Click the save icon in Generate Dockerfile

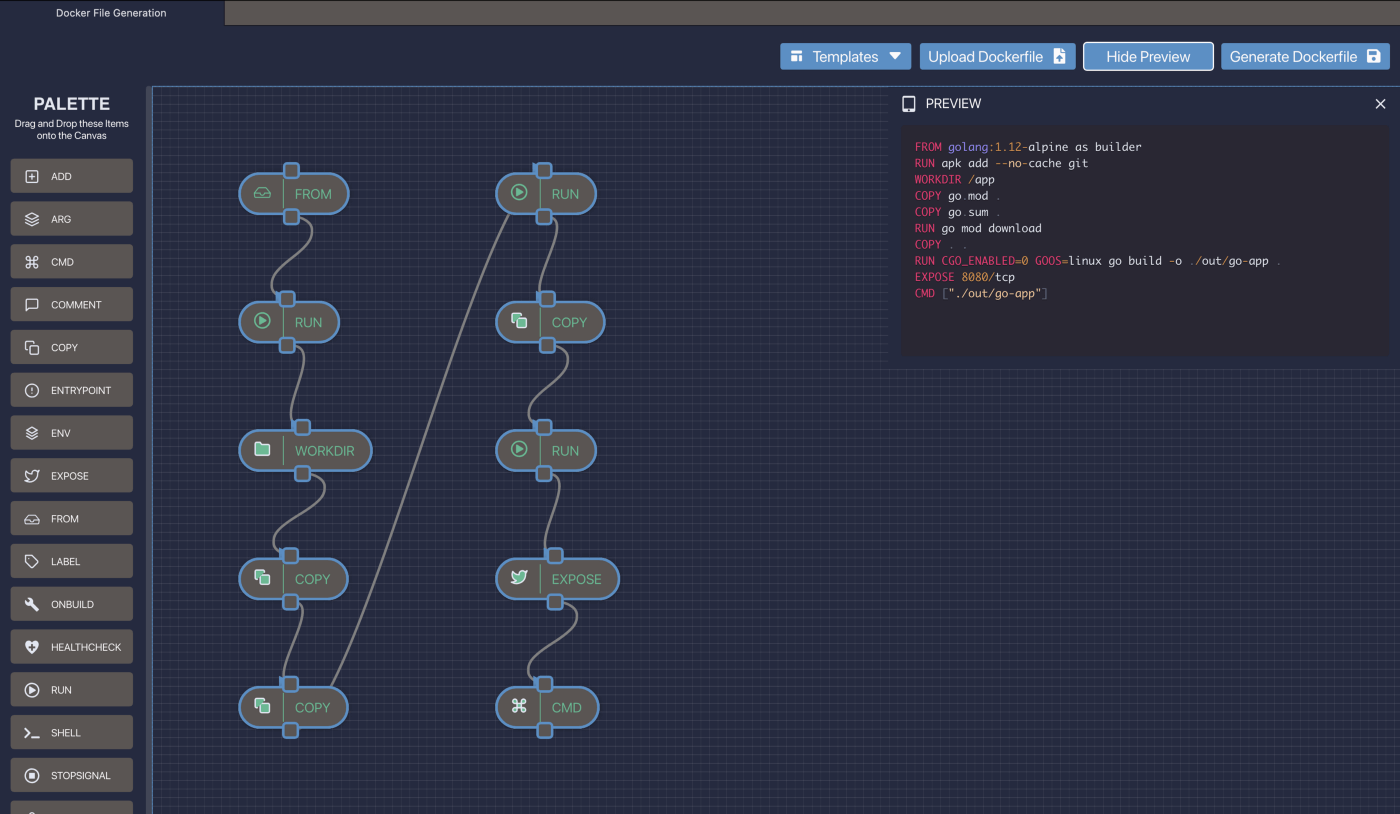[x=1374, y=57]
